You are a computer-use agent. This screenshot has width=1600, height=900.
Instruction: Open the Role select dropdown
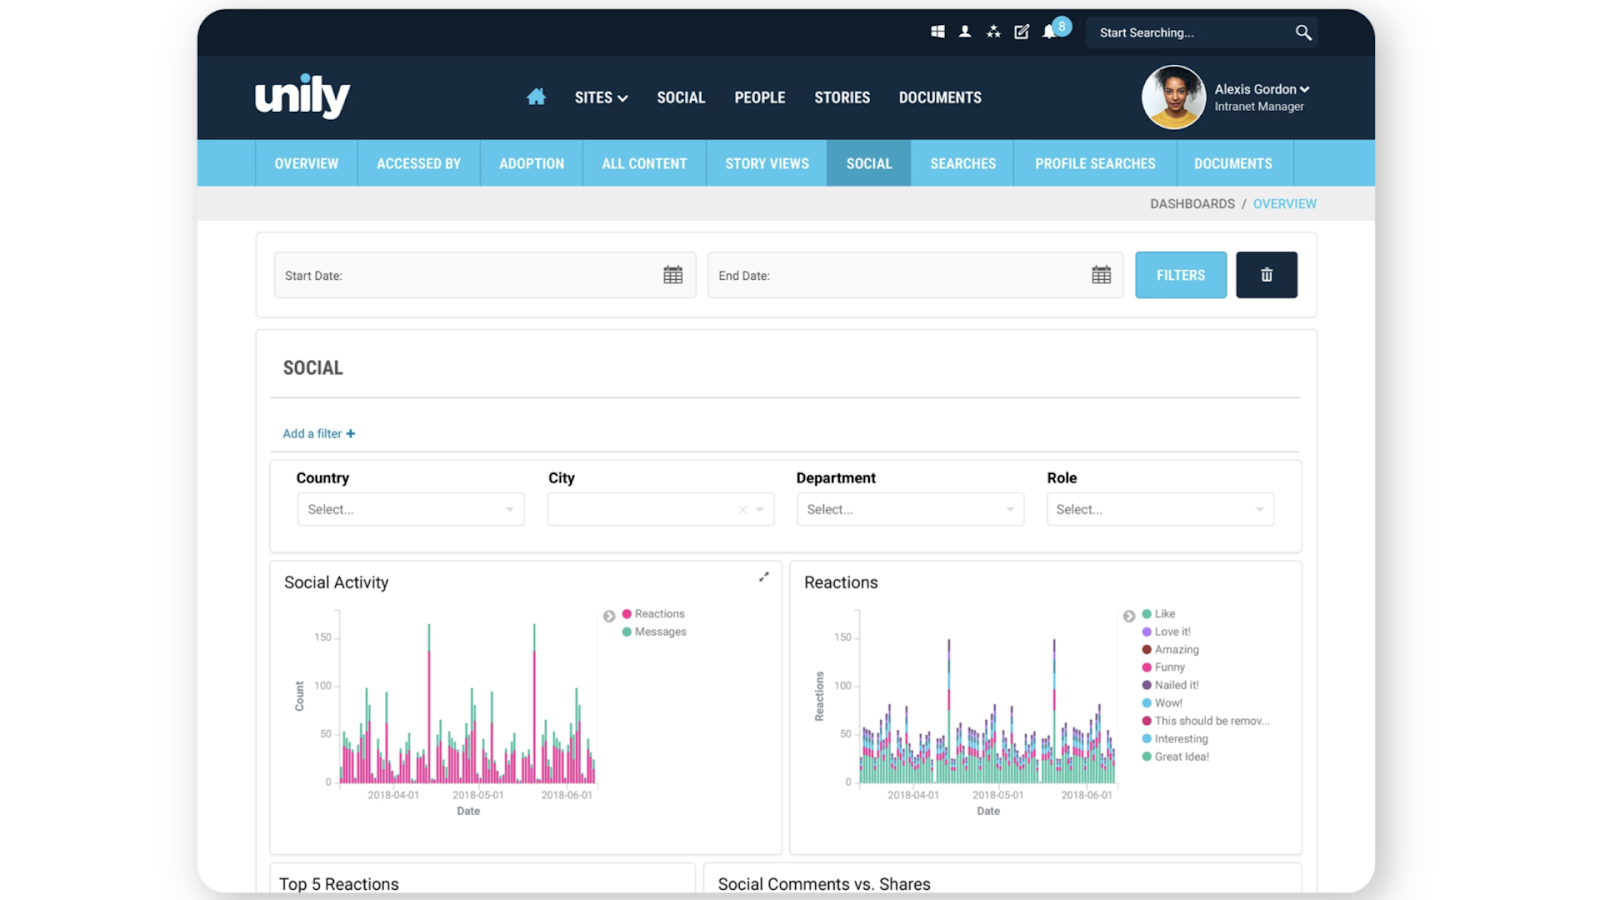click(1160, 510)
